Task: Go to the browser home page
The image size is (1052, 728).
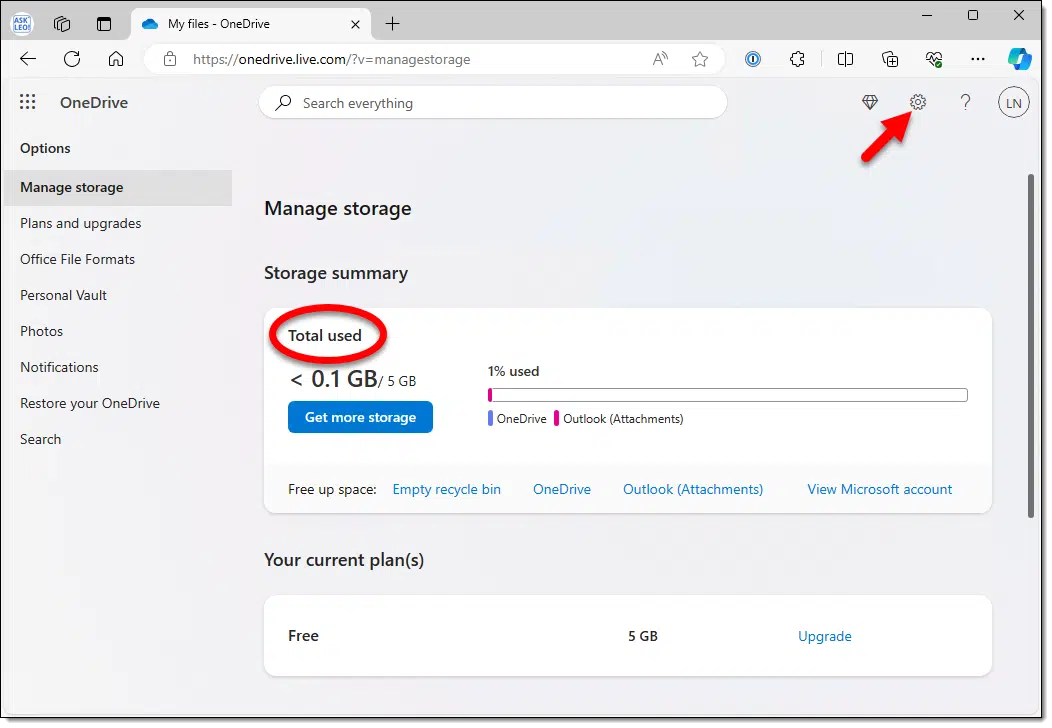Action: point(116,59)
